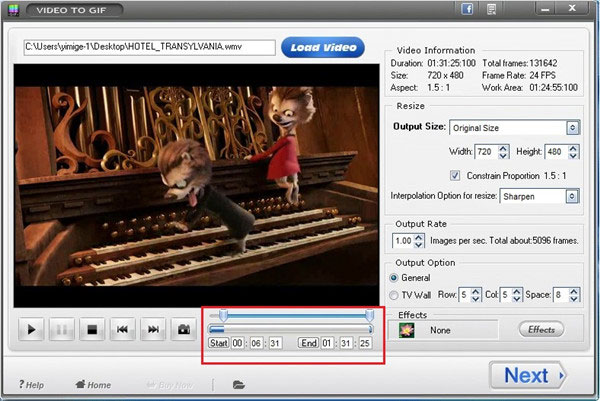Image resolution: width=600 pixels, height=401 pixels.
Task: Click the app logo icon in title bar
Action: (13, 10)
